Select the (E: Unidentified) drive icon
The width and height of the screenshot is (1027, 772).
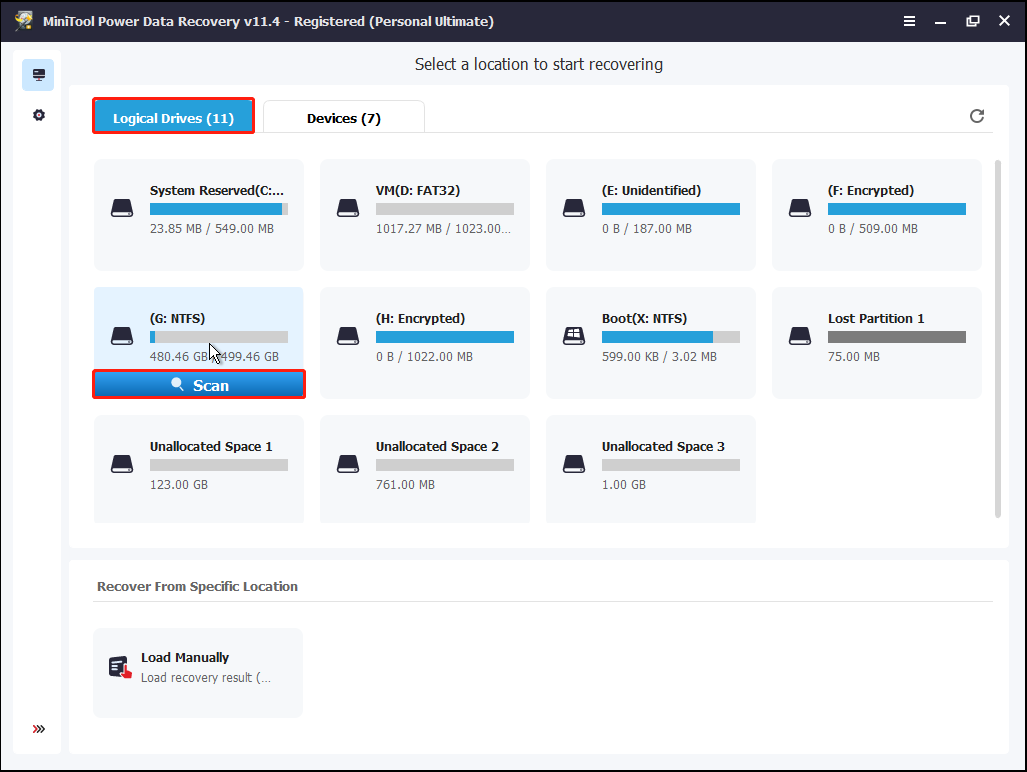574,208
